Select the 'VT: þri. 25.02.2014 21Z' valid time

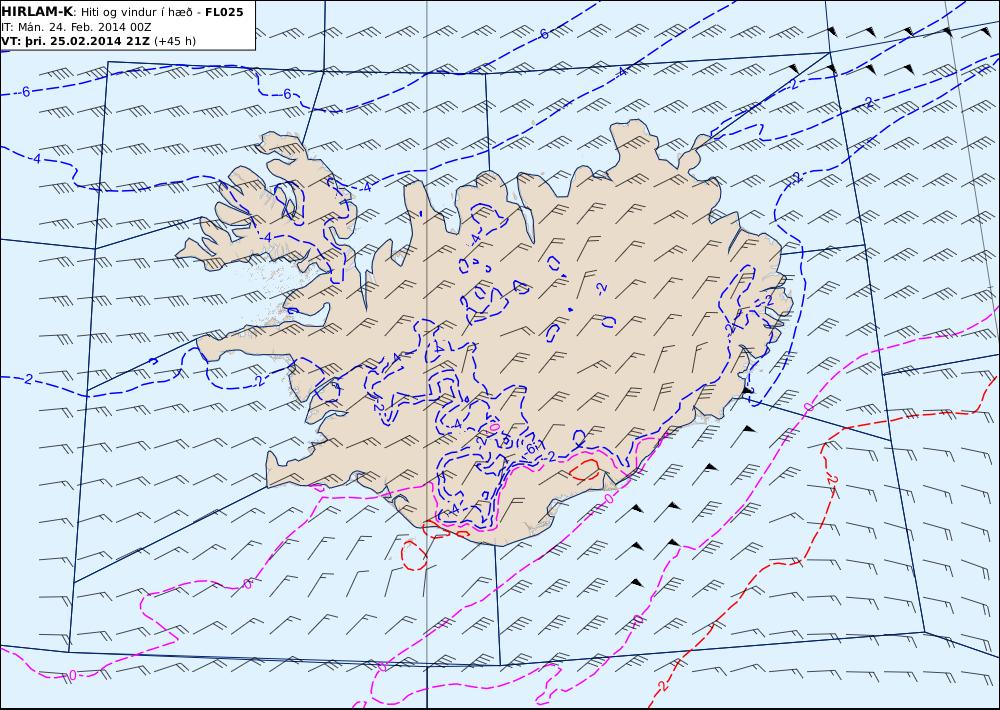click(76, 41)
